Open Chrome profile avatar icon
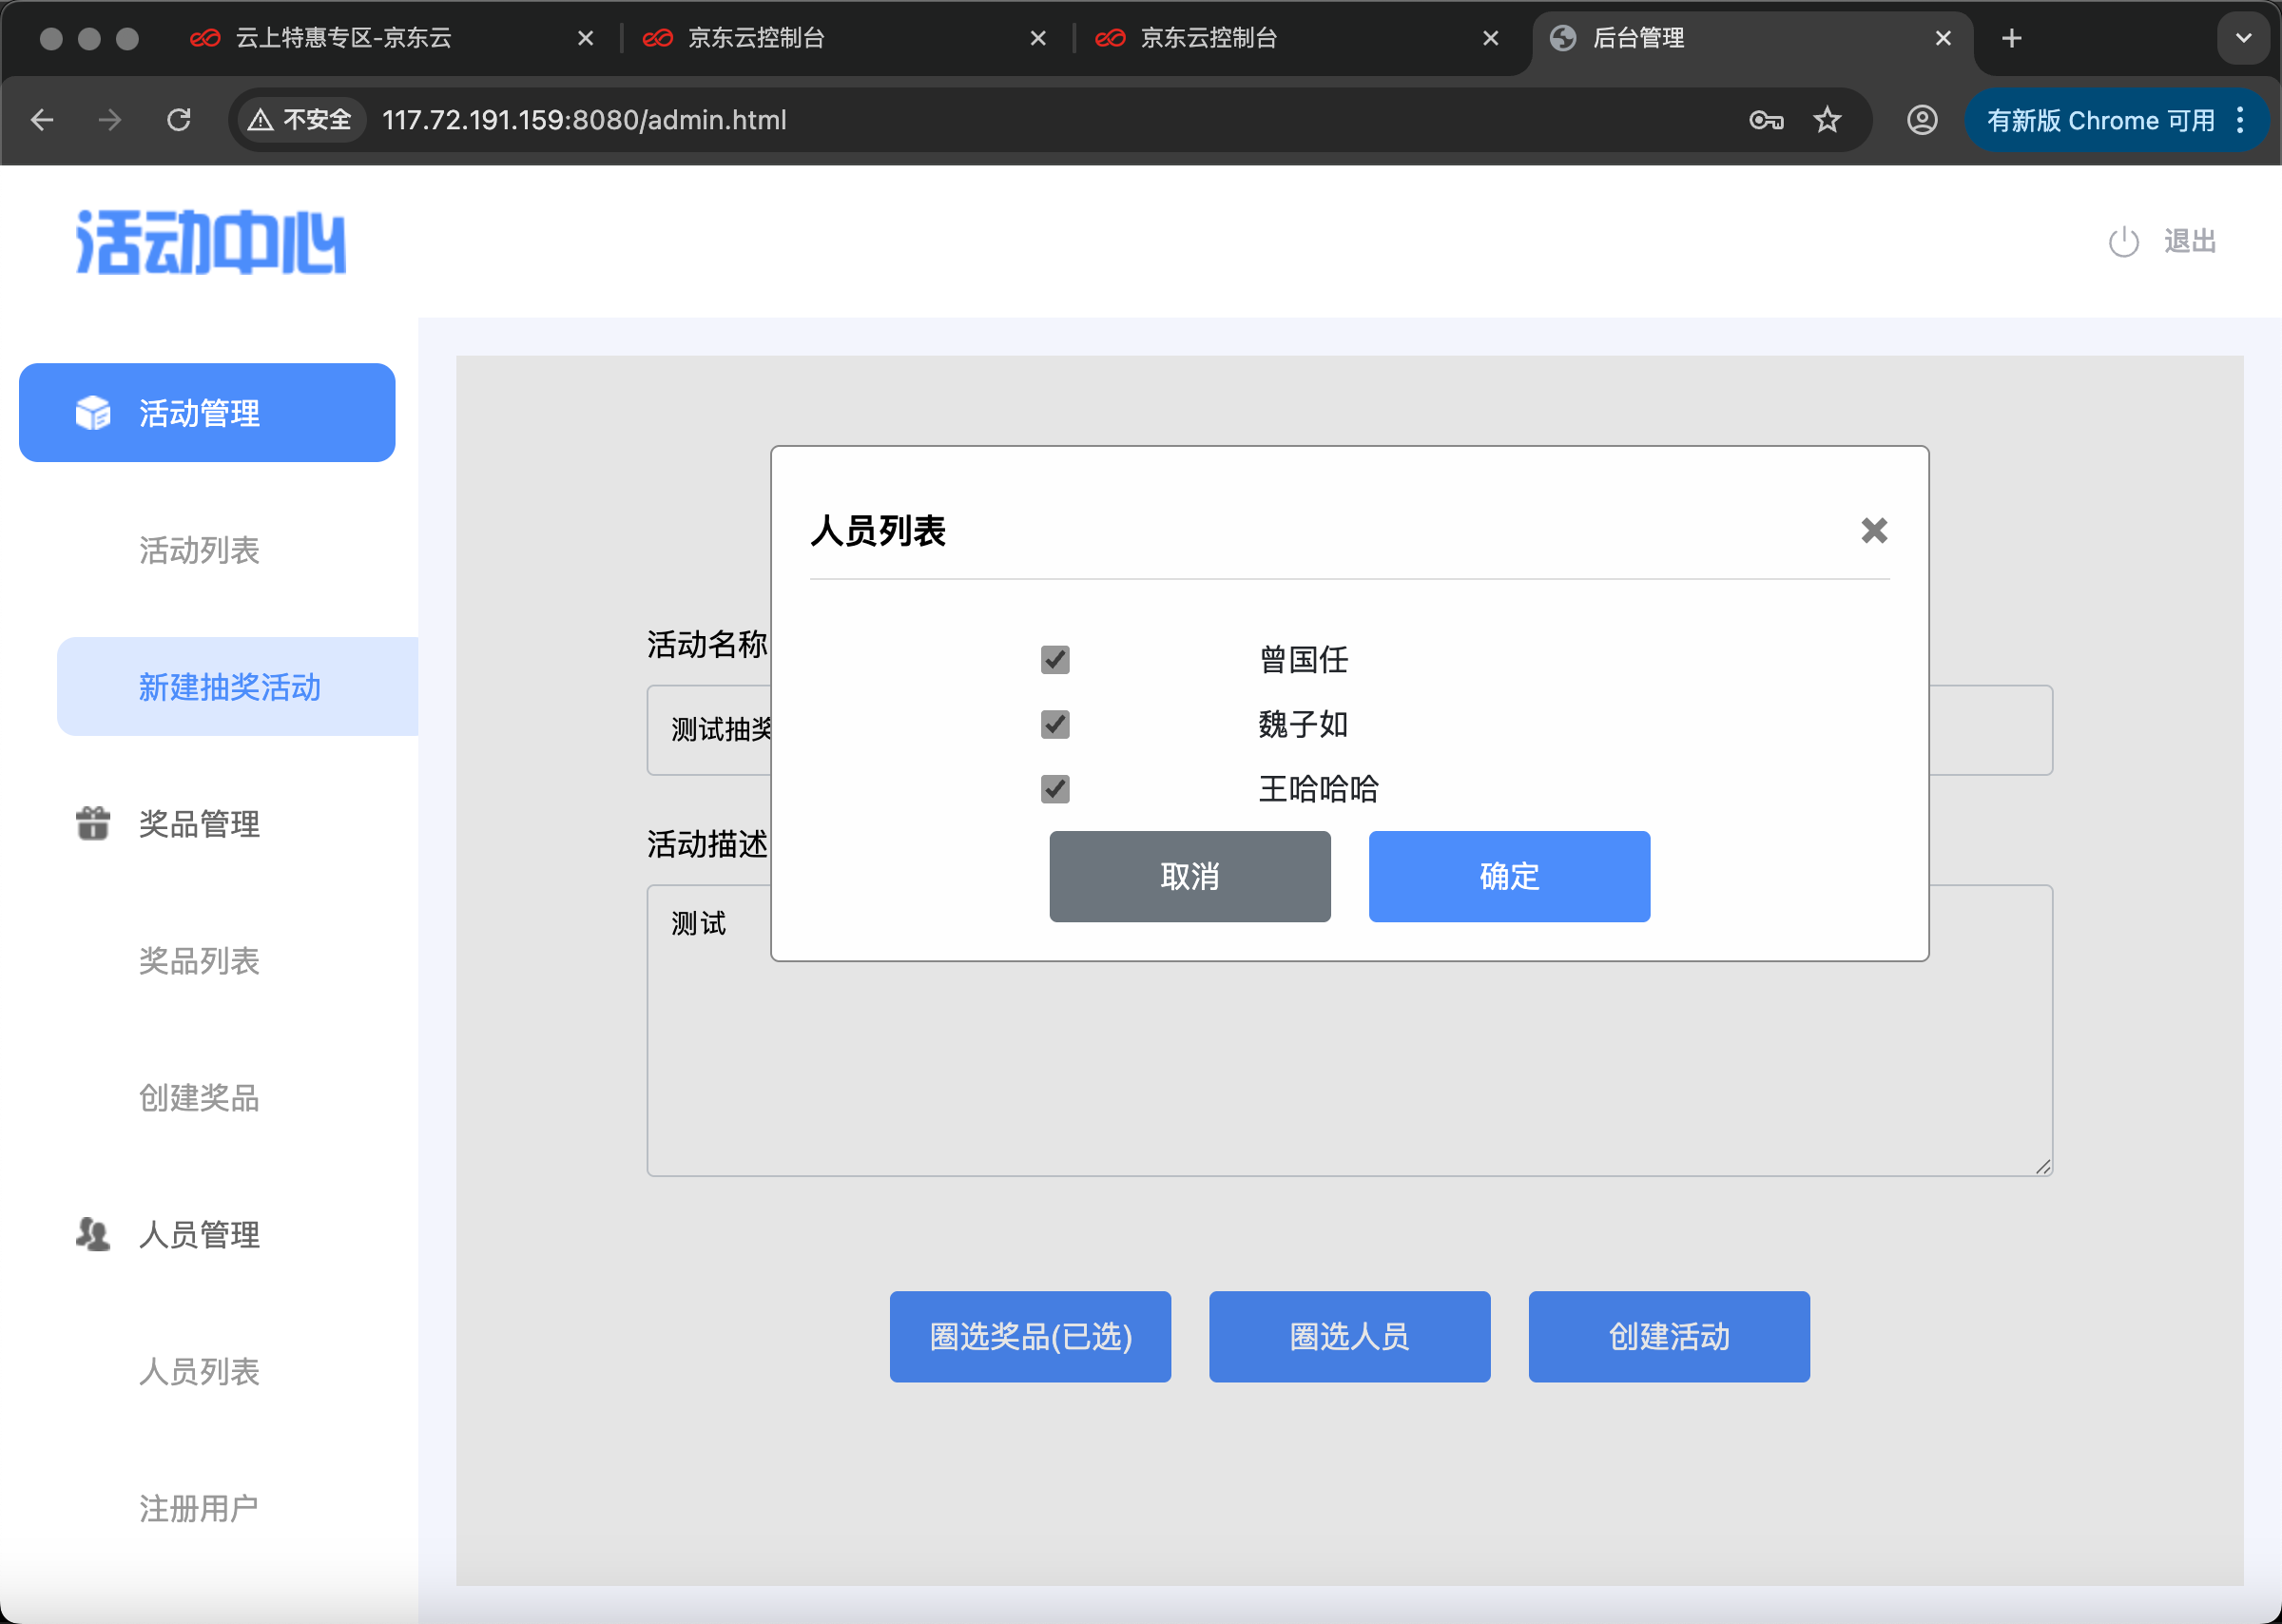This screenshot has height=1624, width=2282. (1921, 120)
